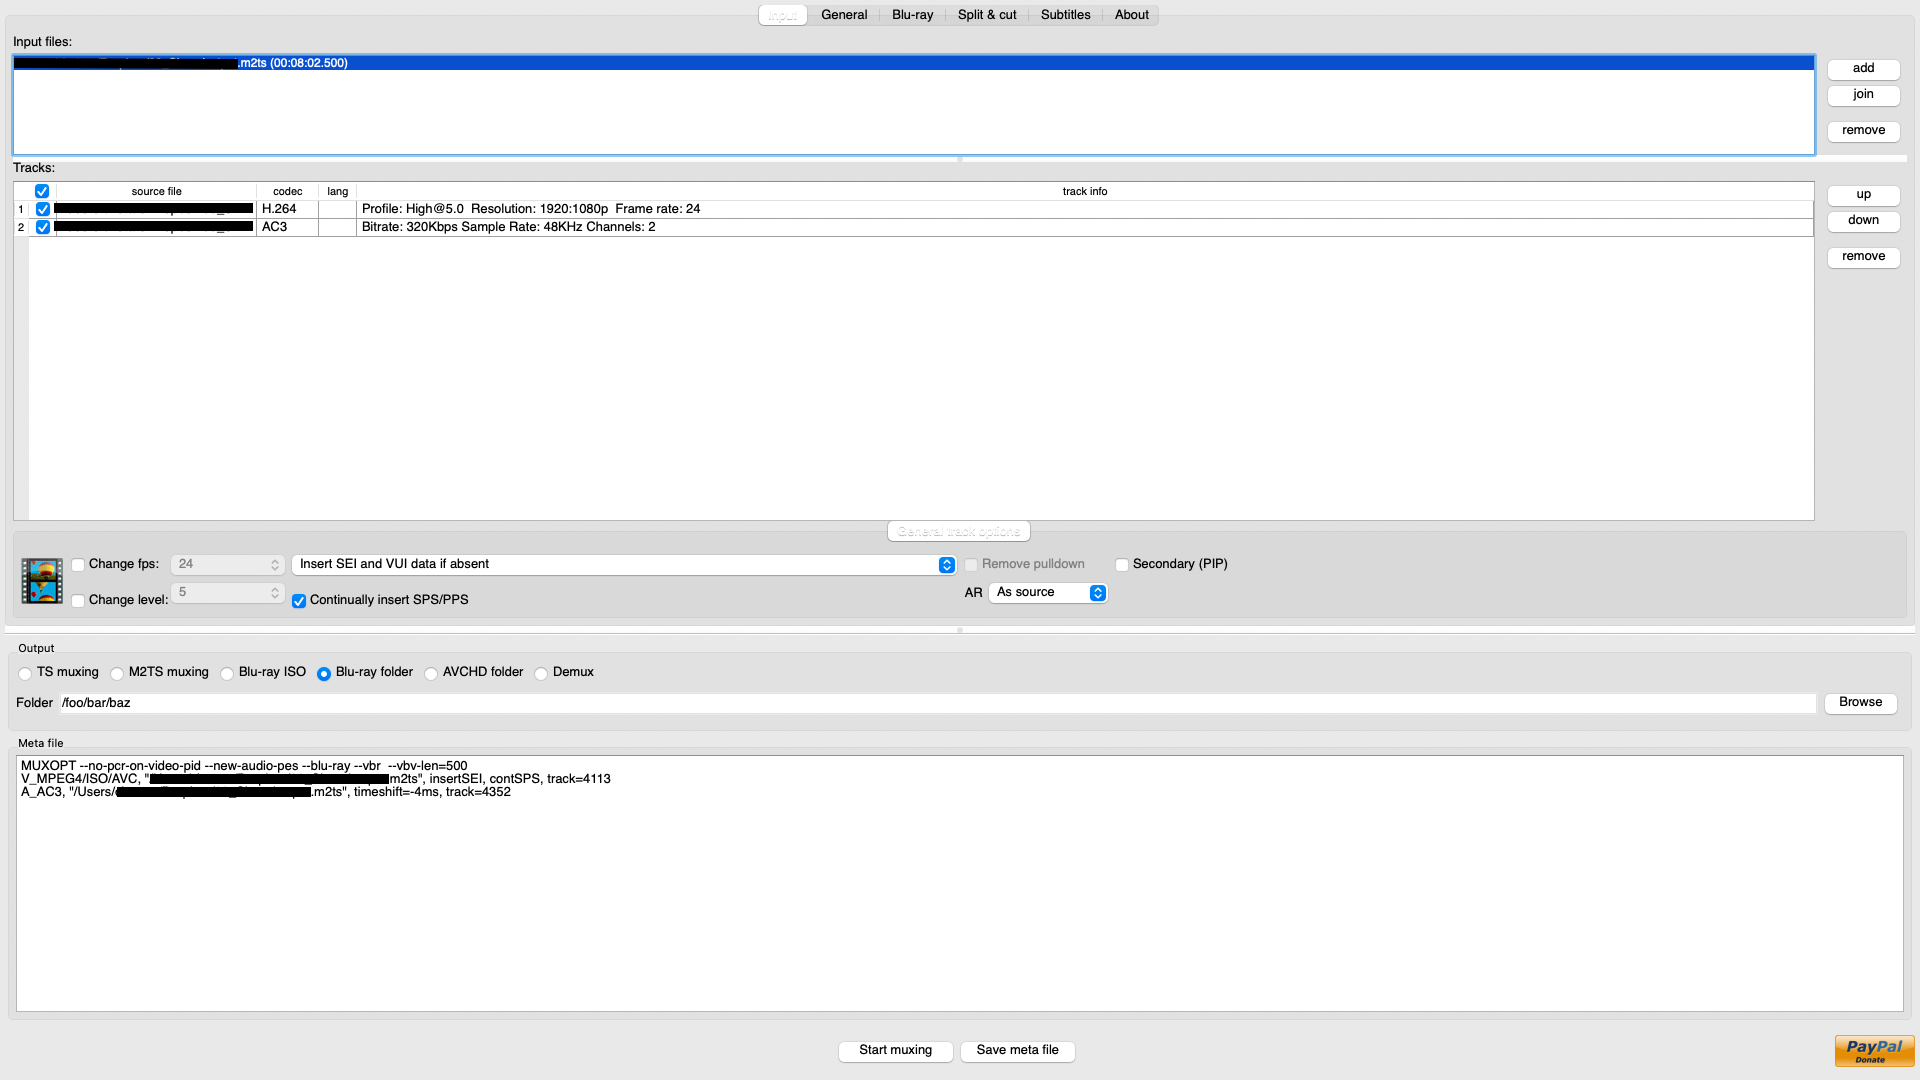Viewport: 1920px width, 1080px height.
Task: Open the Split & cut tab
Action: click(986, 15)
